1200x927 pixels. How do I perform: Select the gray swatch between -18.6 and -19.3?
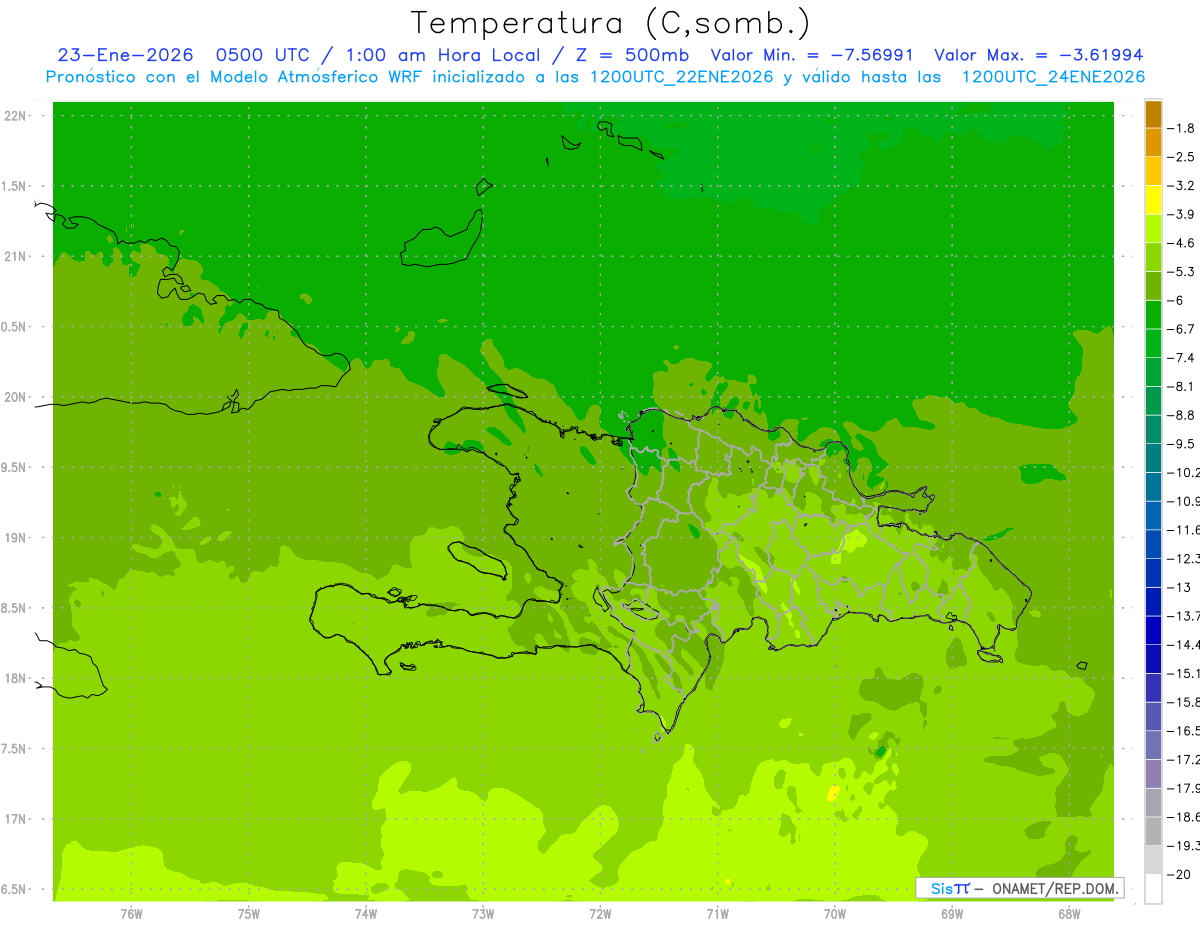(x=1153, y=831)
